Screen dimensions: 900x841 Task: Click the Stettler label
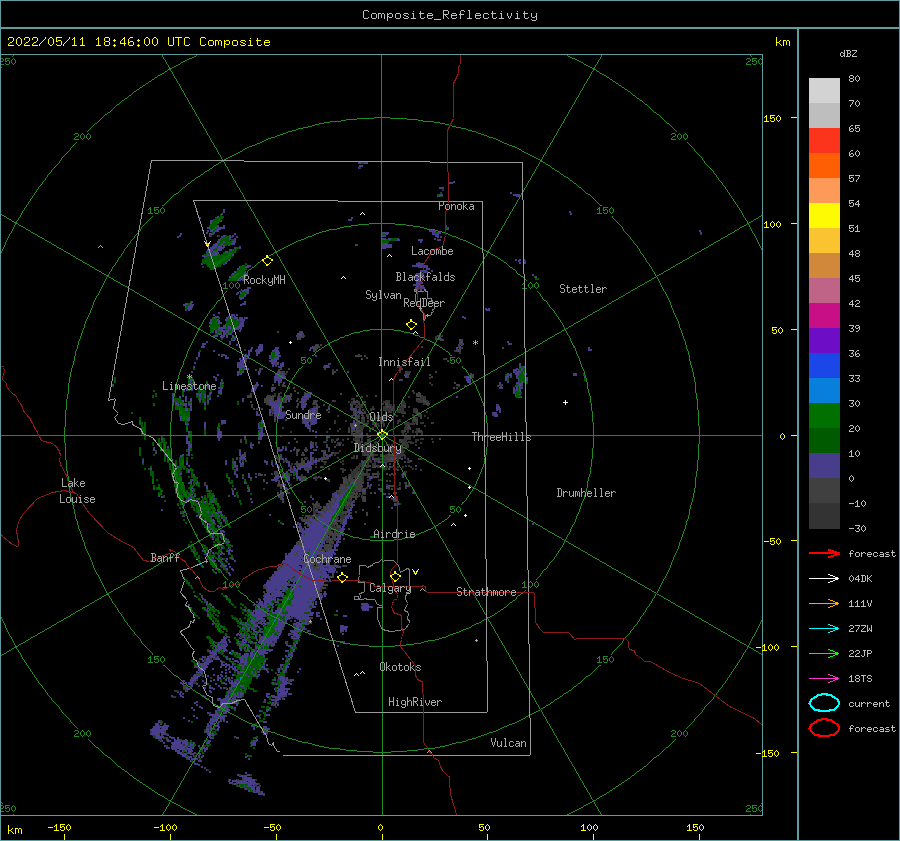pyautogui.click(x=583, y=289)
